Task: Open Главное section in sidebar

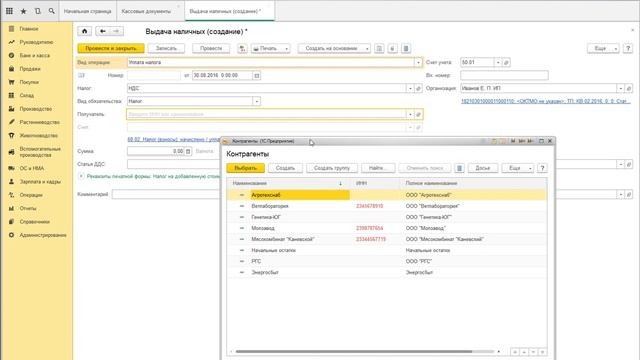Action: 29,29
